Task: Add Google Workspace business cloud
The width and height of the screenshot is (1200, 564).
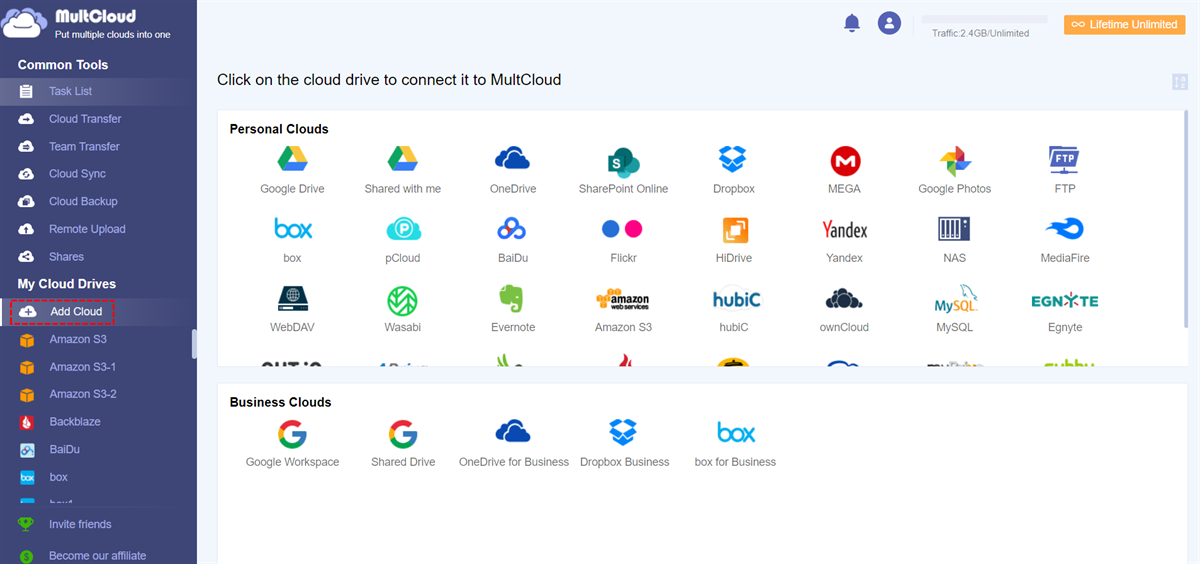Action: pyautogui.click(x=292, y=443)
